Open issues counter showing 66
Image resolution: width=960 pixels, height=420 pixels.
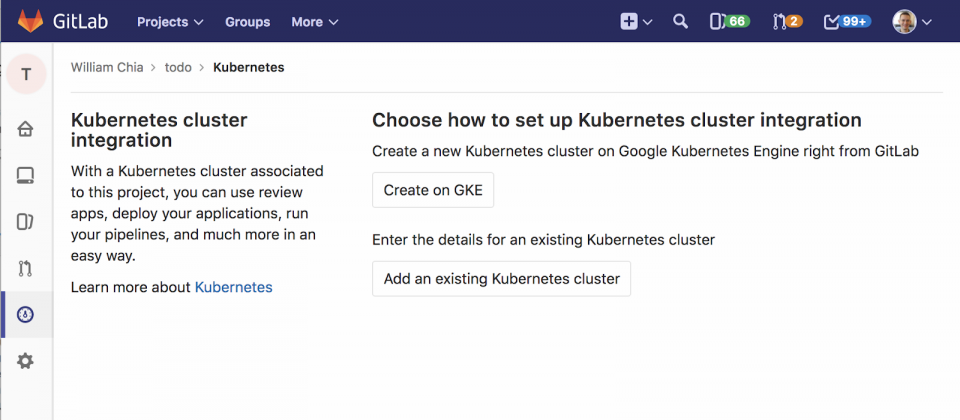[729, 21]
